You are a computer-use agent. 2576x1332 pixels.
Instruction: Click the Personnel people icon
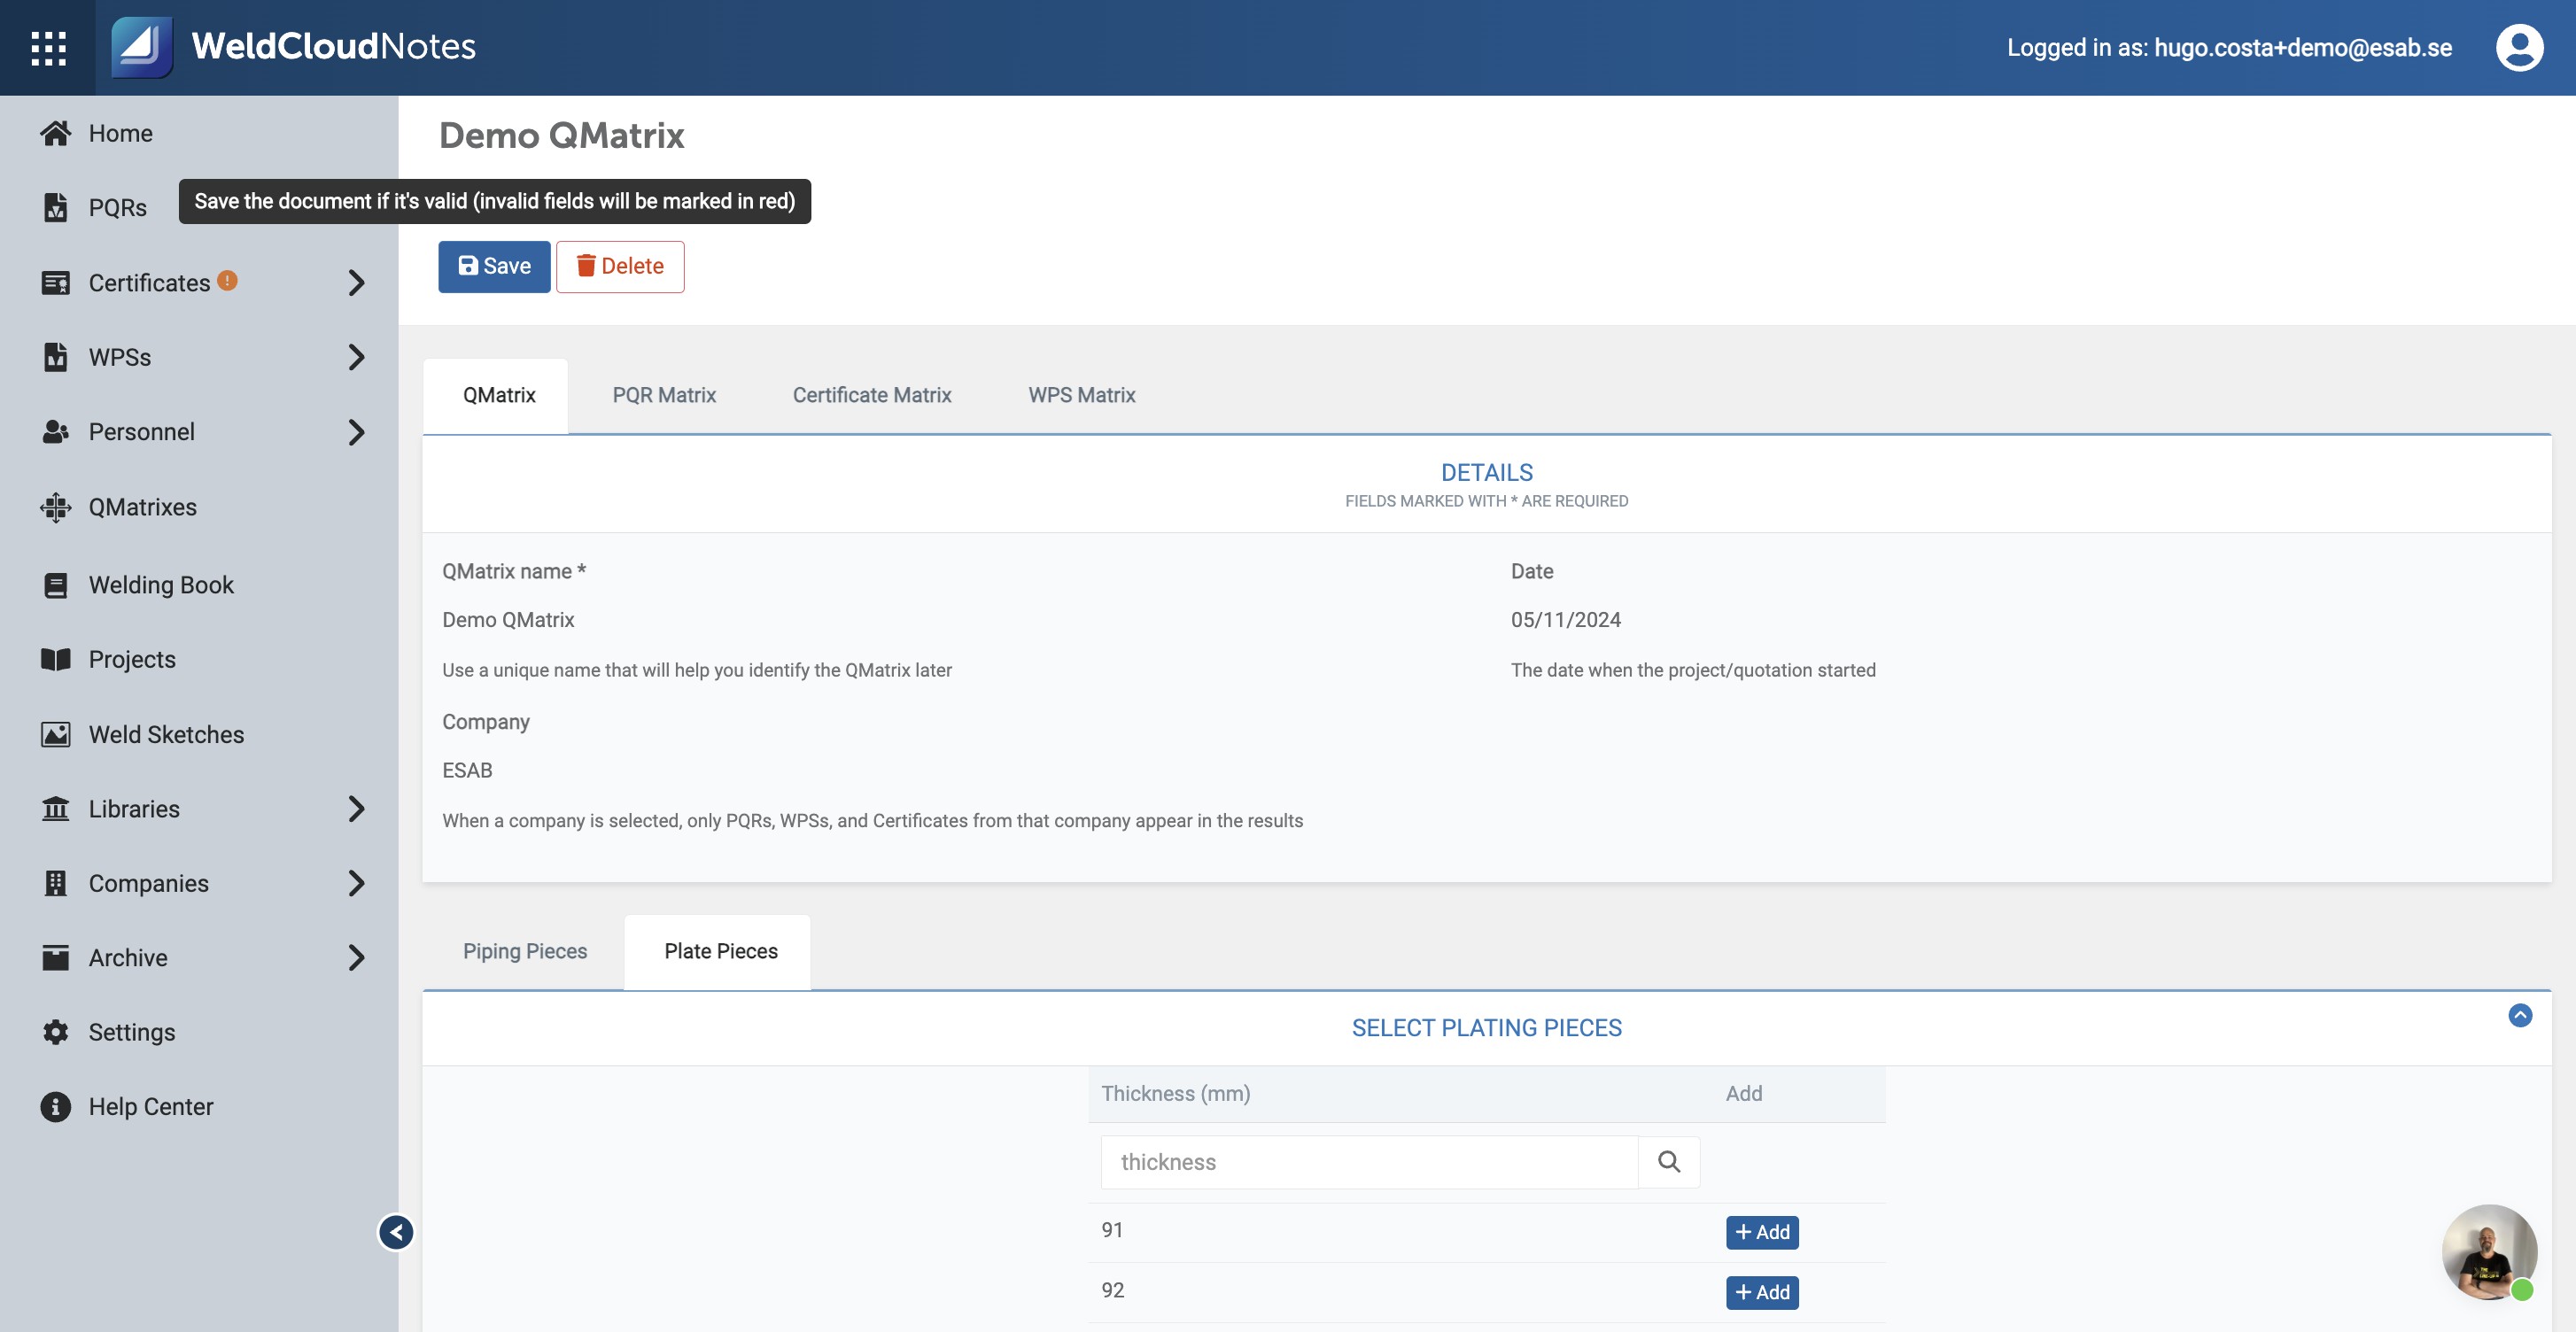click(x=56, y=432)
